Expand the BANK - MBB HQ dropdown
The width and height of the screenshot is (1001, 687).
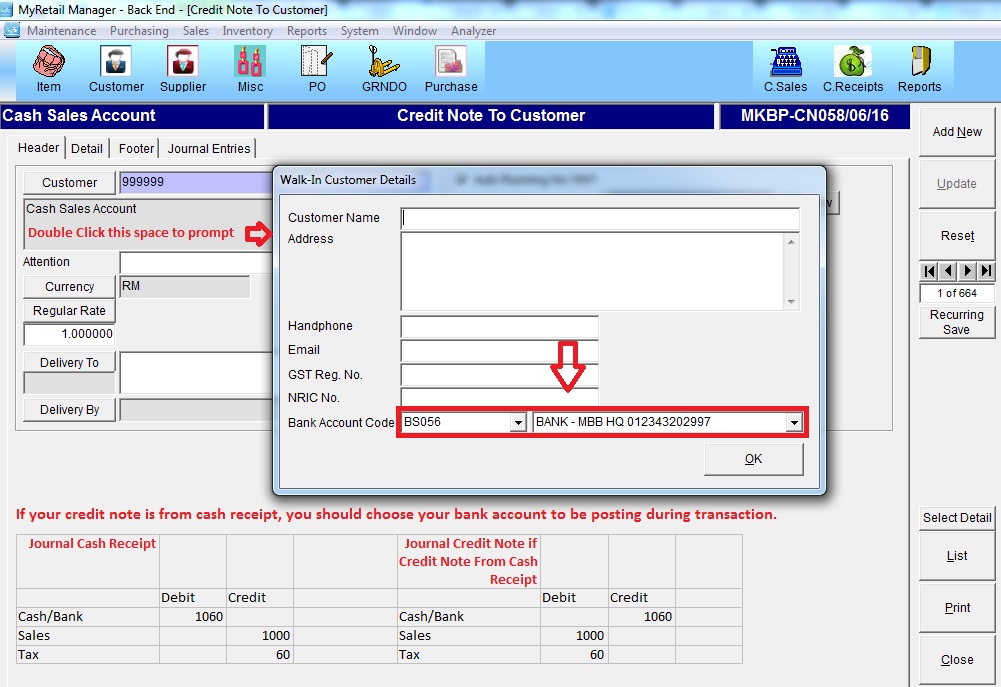click(x=794, y=423)
